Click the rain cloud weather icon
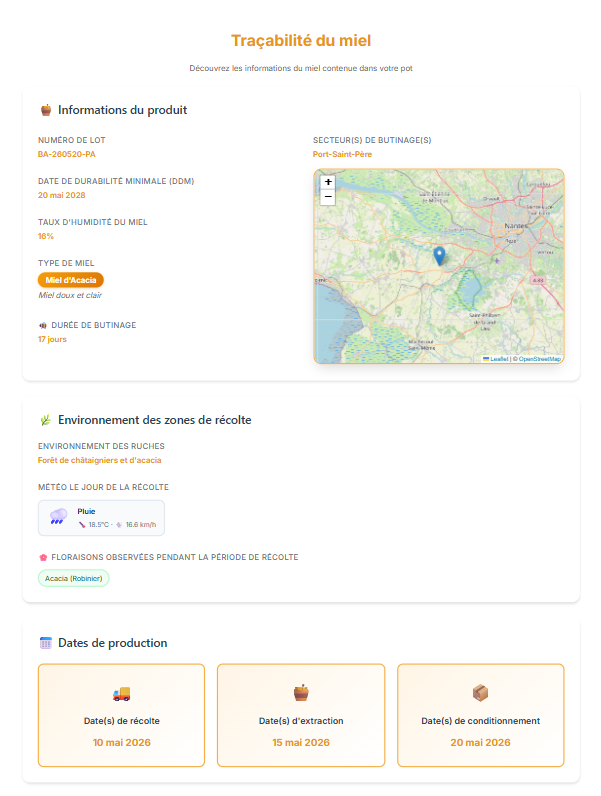The width and height of the screenshot is (601, 796). [58, 517]
